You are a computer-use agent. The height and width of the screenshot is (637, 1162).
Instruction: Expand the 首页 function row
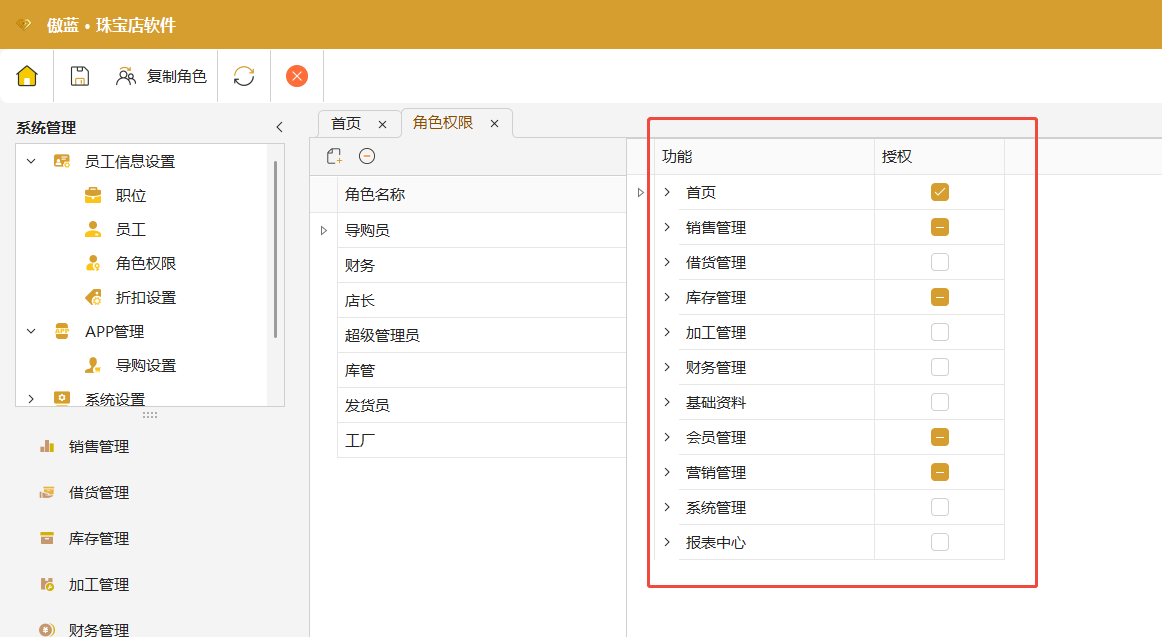pos(667,192)
